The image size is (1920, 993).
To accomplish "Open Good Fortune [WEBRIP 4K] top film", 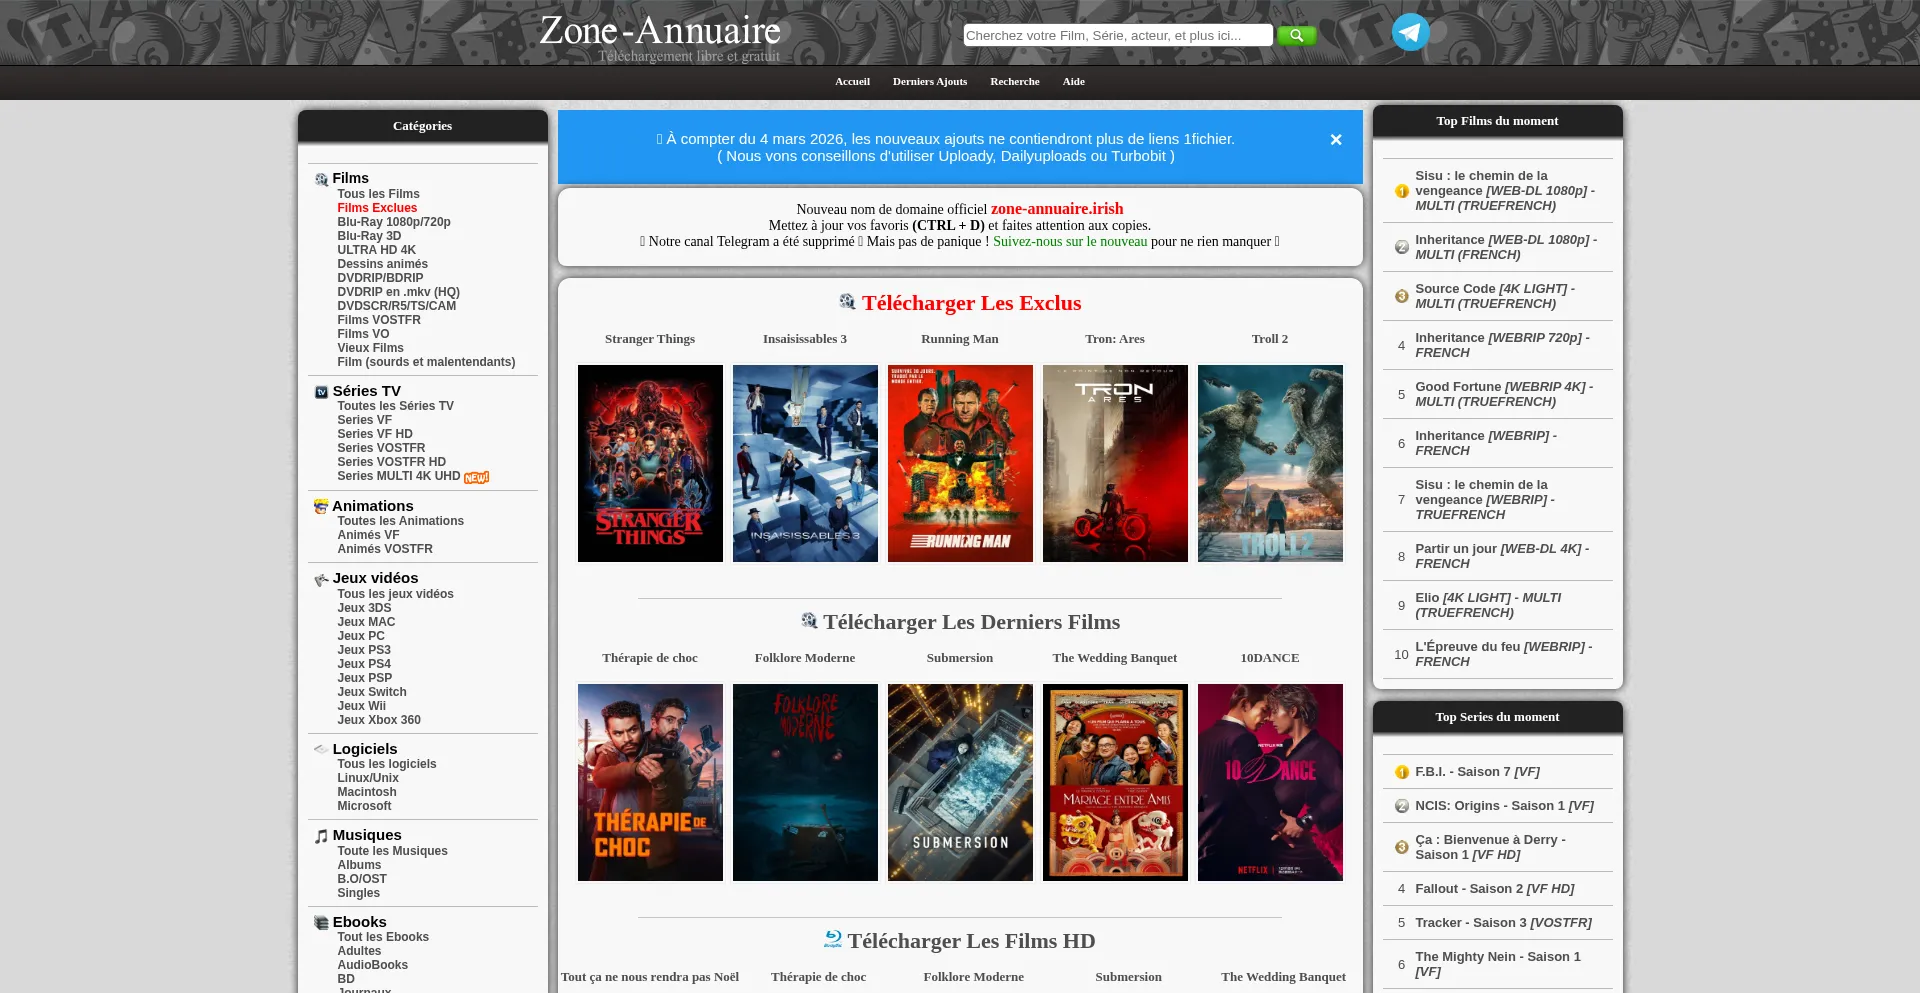I will pyautogui.click(x=1504, y=394).
